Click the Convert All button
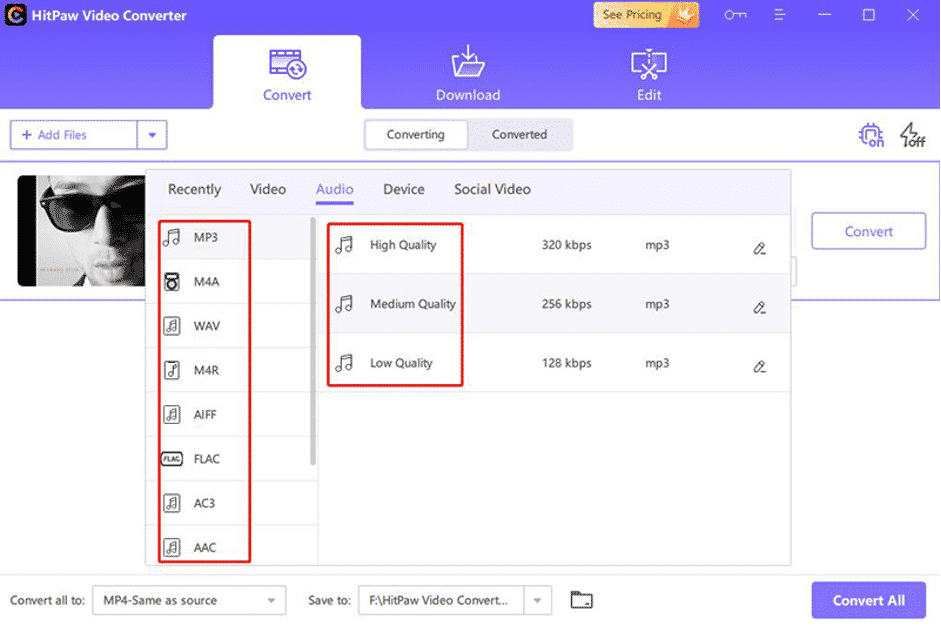Image resolution: width=941 pixels, height=627 pixels. coord(868,600)
